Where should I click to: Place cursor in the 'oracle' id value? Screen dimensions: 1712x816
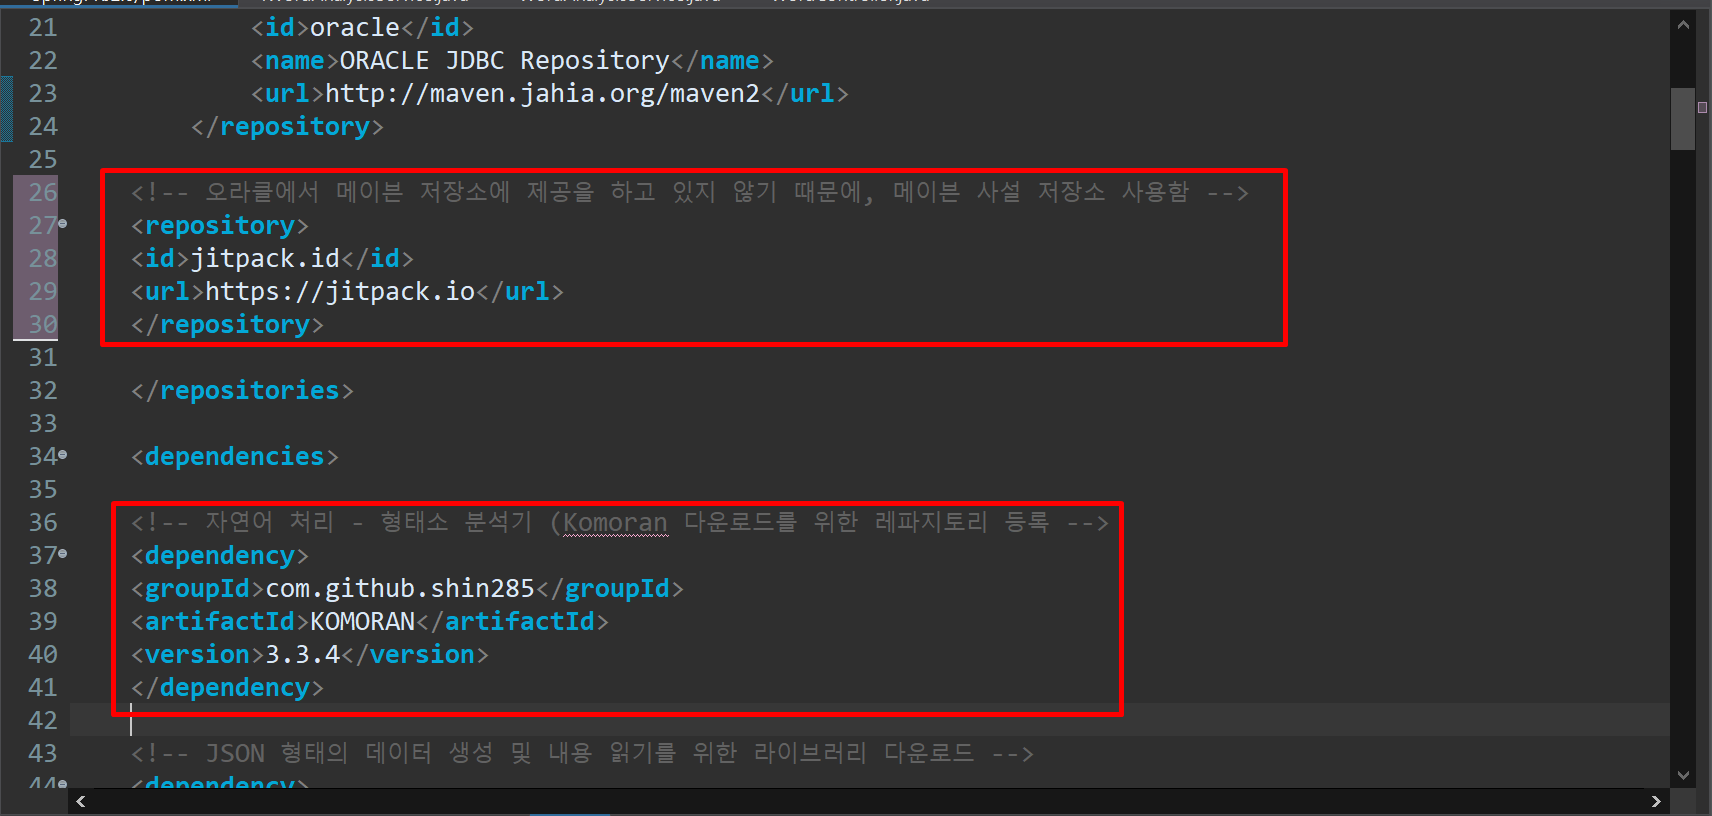point(355,27)
